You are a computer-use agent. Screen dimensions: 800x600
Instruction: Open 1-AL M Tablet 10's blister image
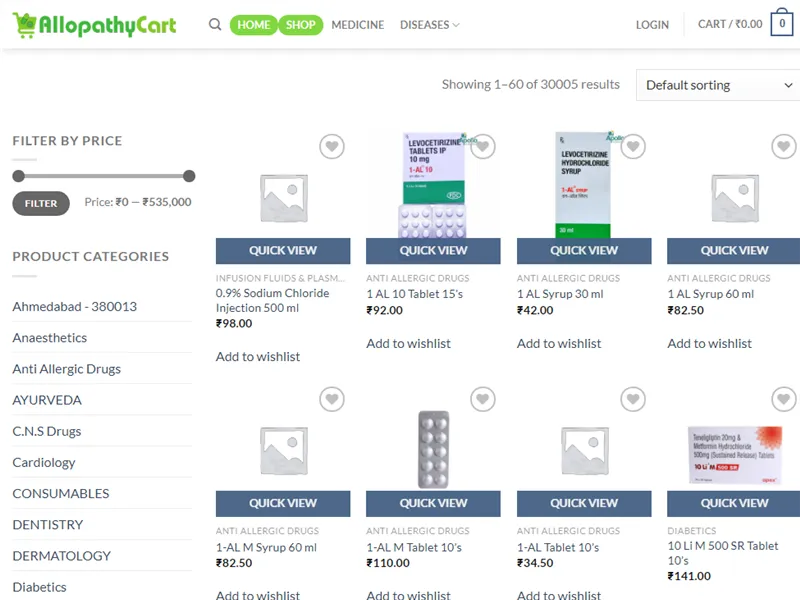(434, 449)
